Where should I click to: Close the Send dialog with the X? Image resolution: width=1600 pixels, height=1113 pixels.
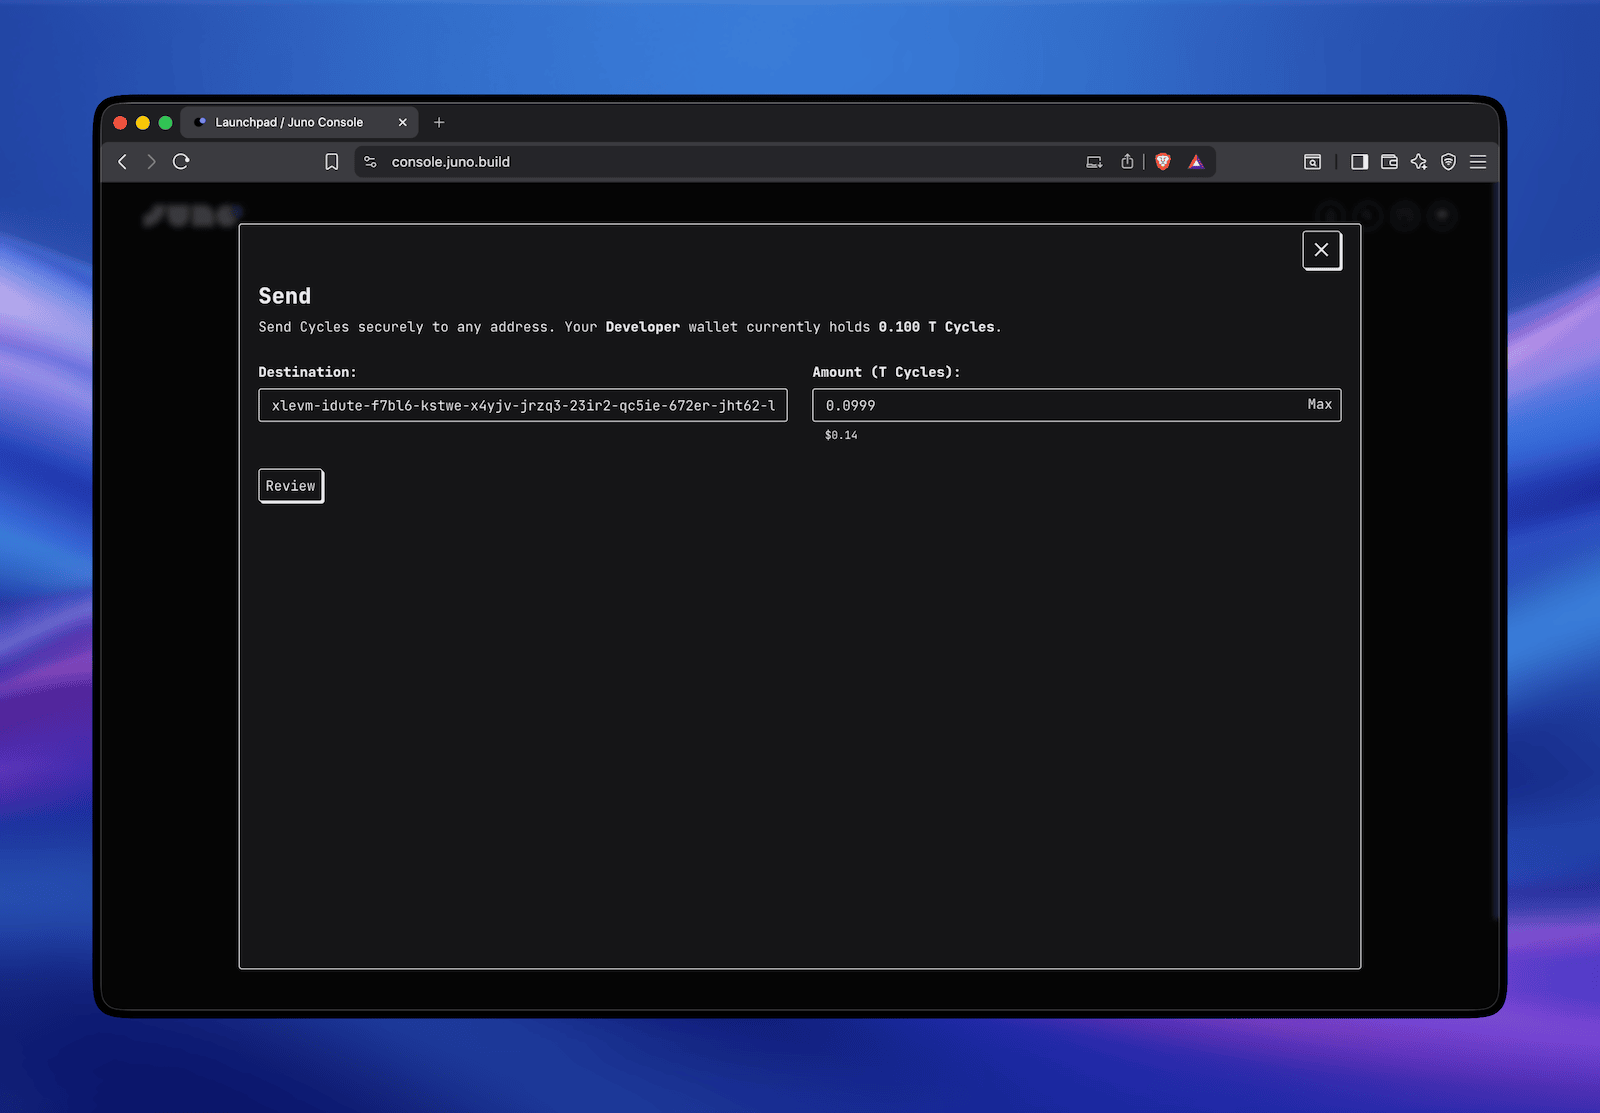(x=1322, y=250)
